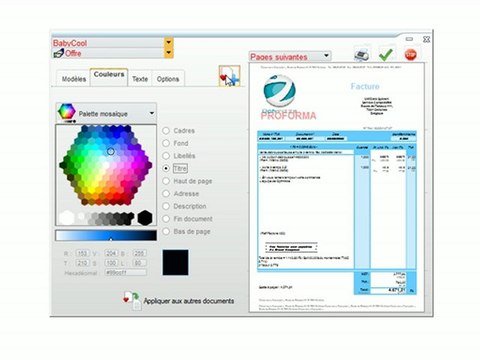This screenshot has width=480, height=360.
Task: Select the Bas de page option
Action: pos(166,231)
